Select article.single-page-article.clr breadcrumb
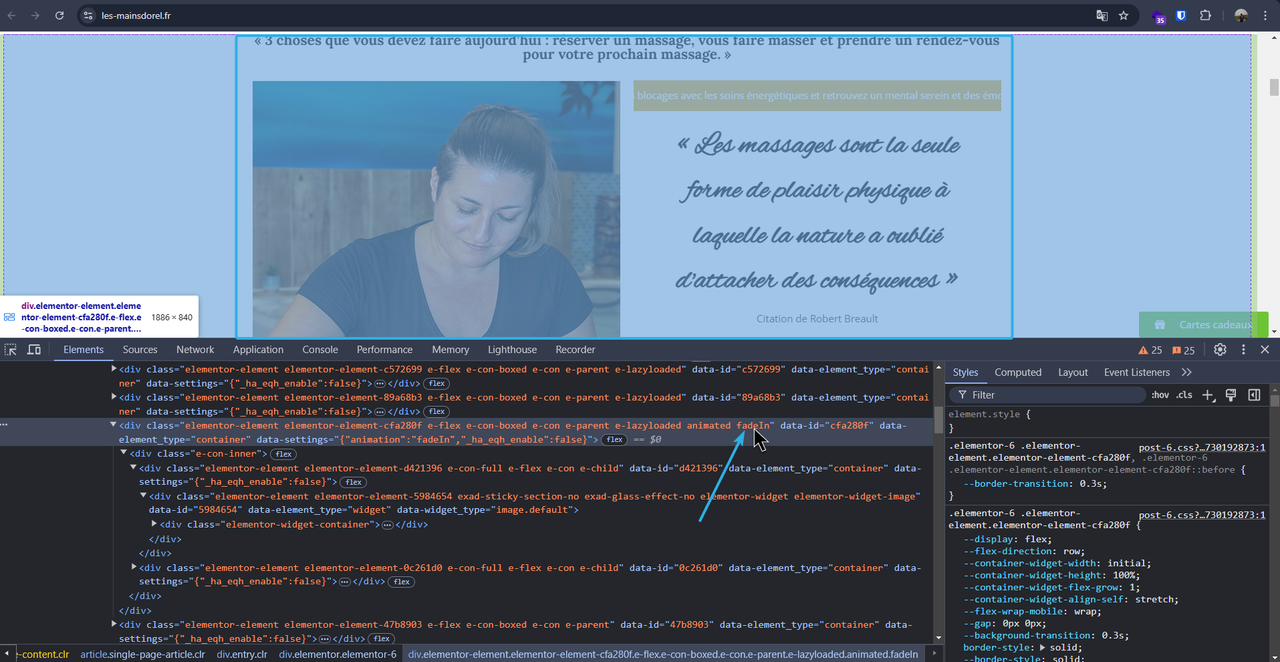Screen dimensions: 1280x662 [142, 654]
